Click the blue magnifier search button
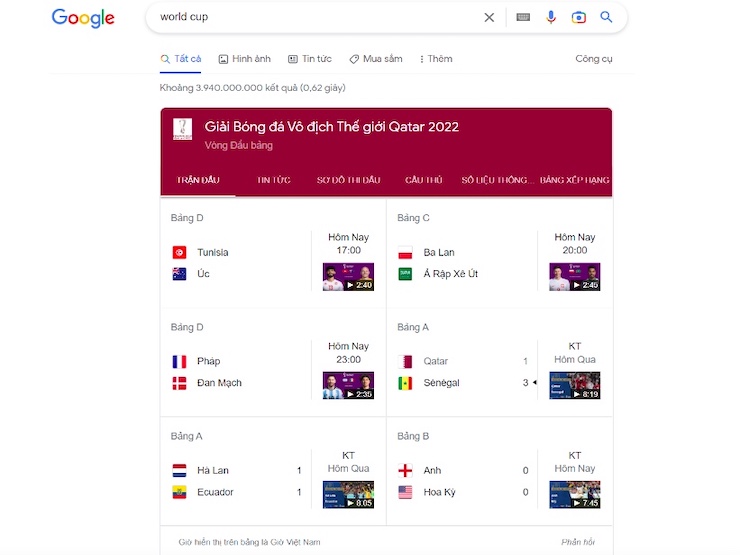The height and width of the screenshot is (555, 740). pos(606,17)
